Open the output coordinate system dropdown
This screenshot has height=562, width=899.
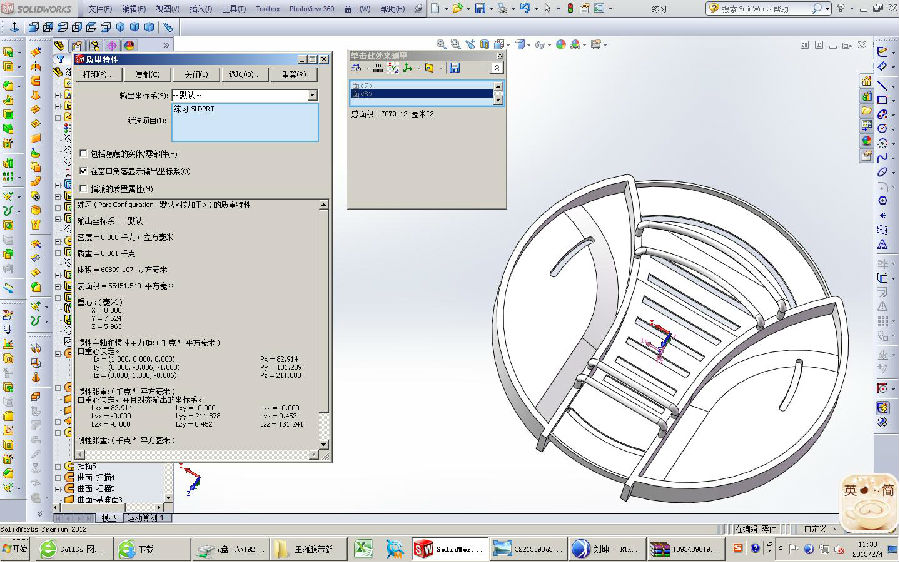click(x=313, y=95)
